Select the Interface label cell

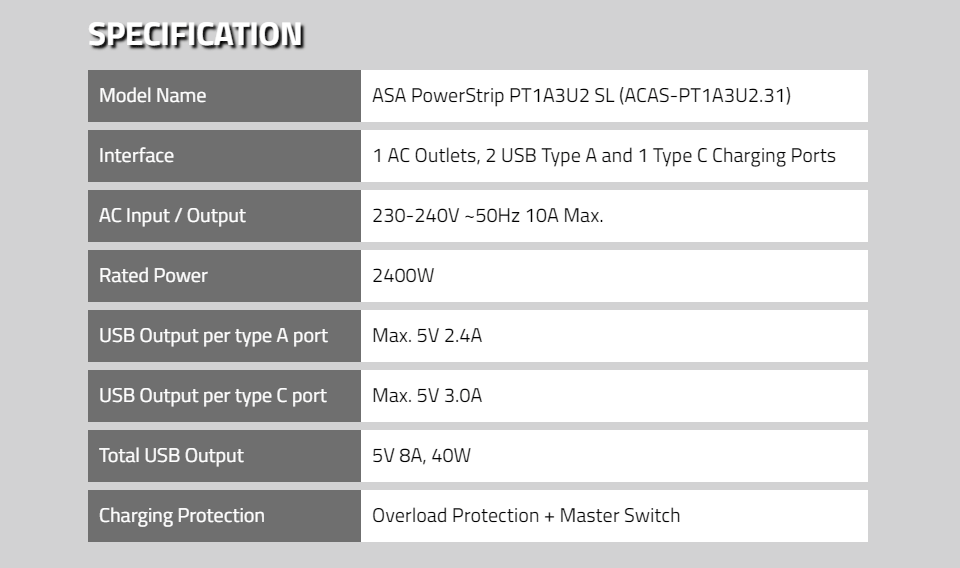[x=224, y=155]
